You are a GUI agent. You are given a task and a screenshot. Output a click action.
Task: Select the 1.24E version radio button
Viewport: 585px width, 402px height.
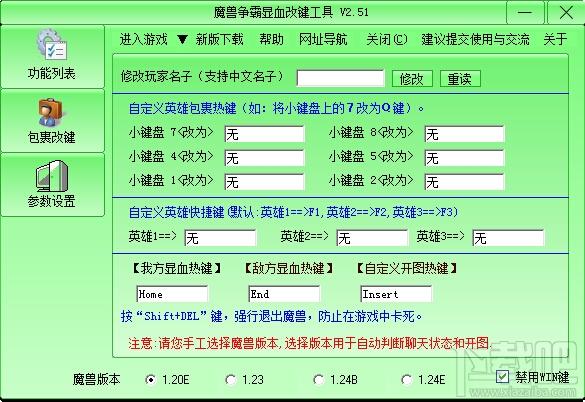407,380
